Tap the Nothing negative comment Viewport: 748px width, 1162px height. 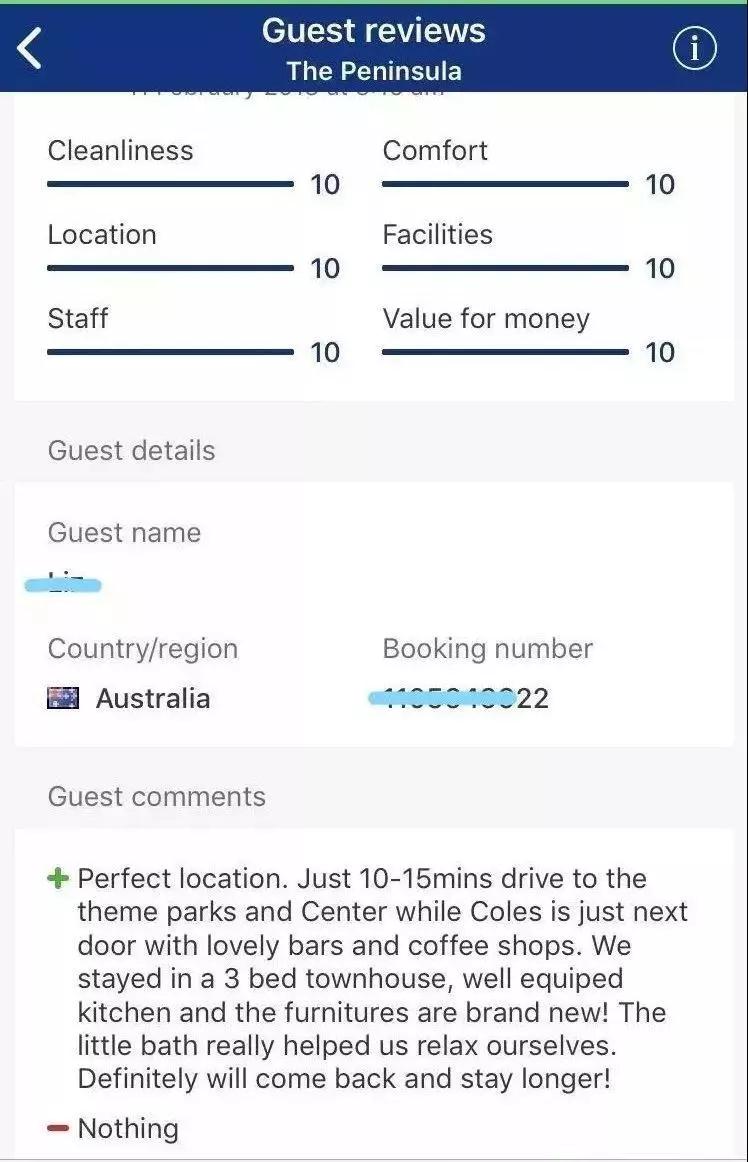tap(128, 1129)
